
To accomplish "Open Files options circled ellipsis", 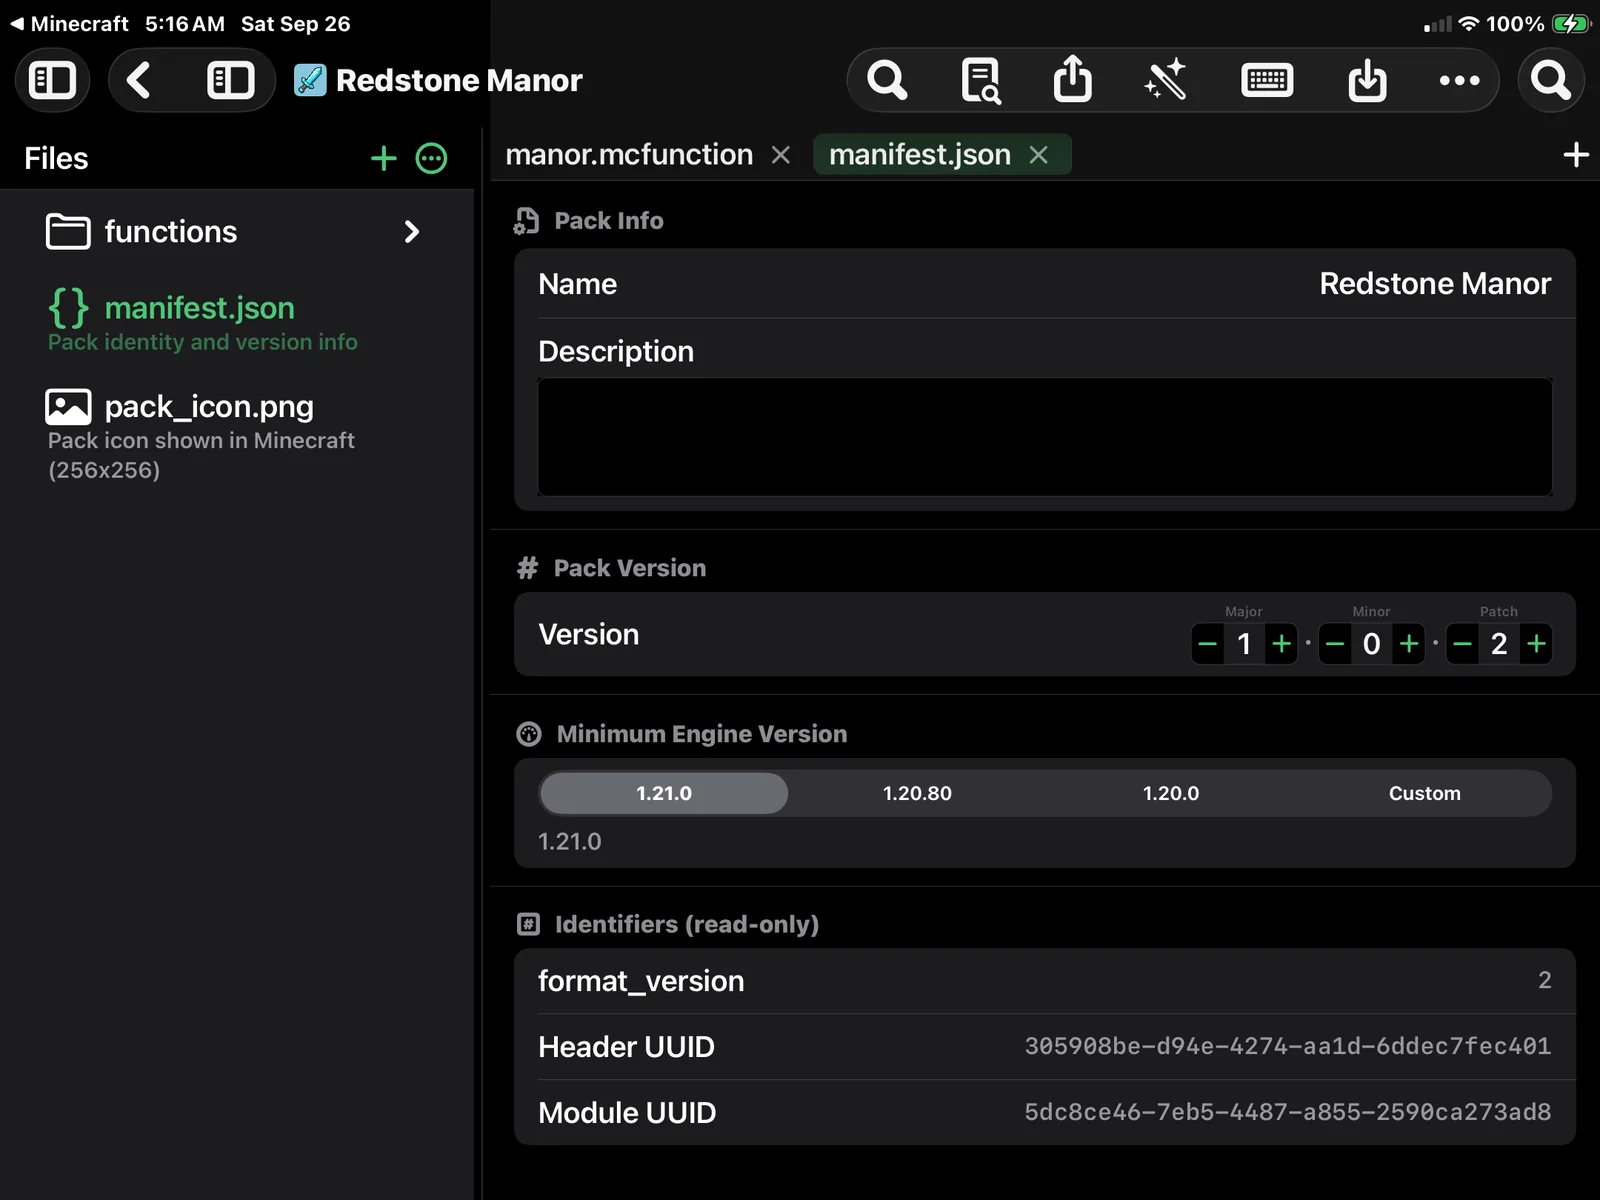I will click(x=431, y=158).
